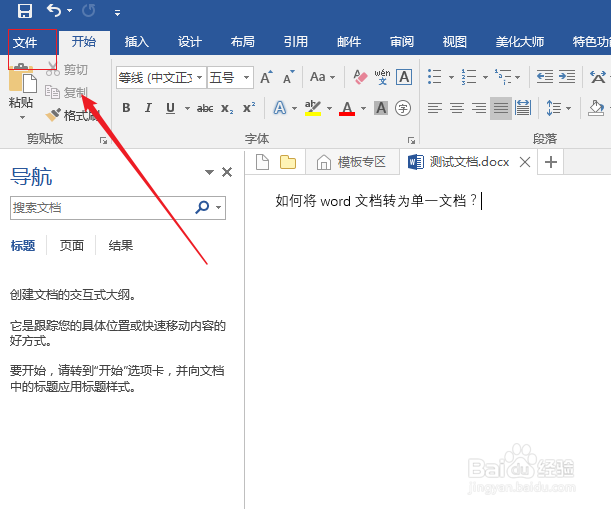
Task: Switch to the 邮件 ribbon tab
Action: tap(349, 42)
